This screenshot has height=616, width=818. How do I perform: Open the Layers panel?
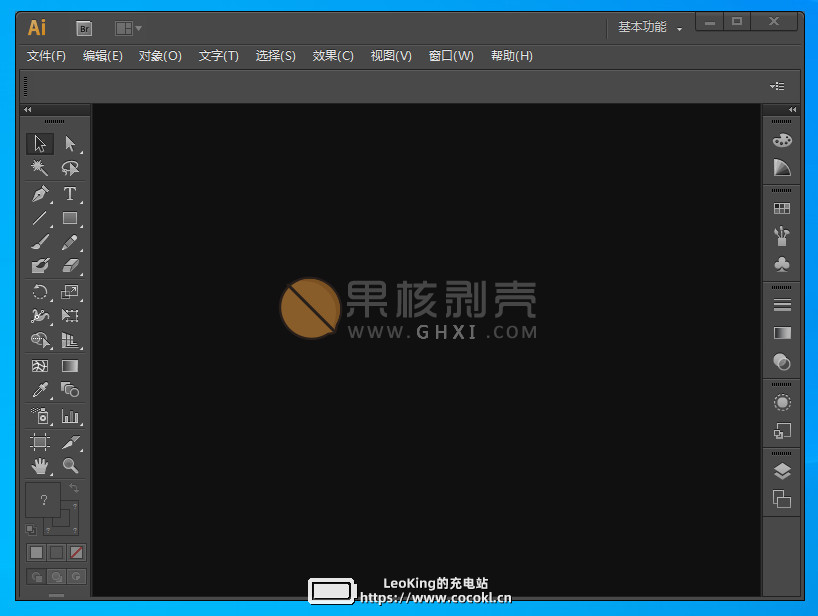pyautogui.click(x=781, y=472)
